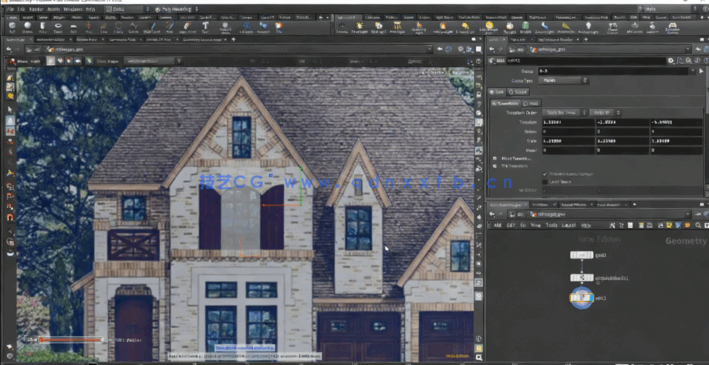Screen dimensions: 709x365
Task: Adjust the orange viewport slider at bottom-left
Action: [71, 339]
